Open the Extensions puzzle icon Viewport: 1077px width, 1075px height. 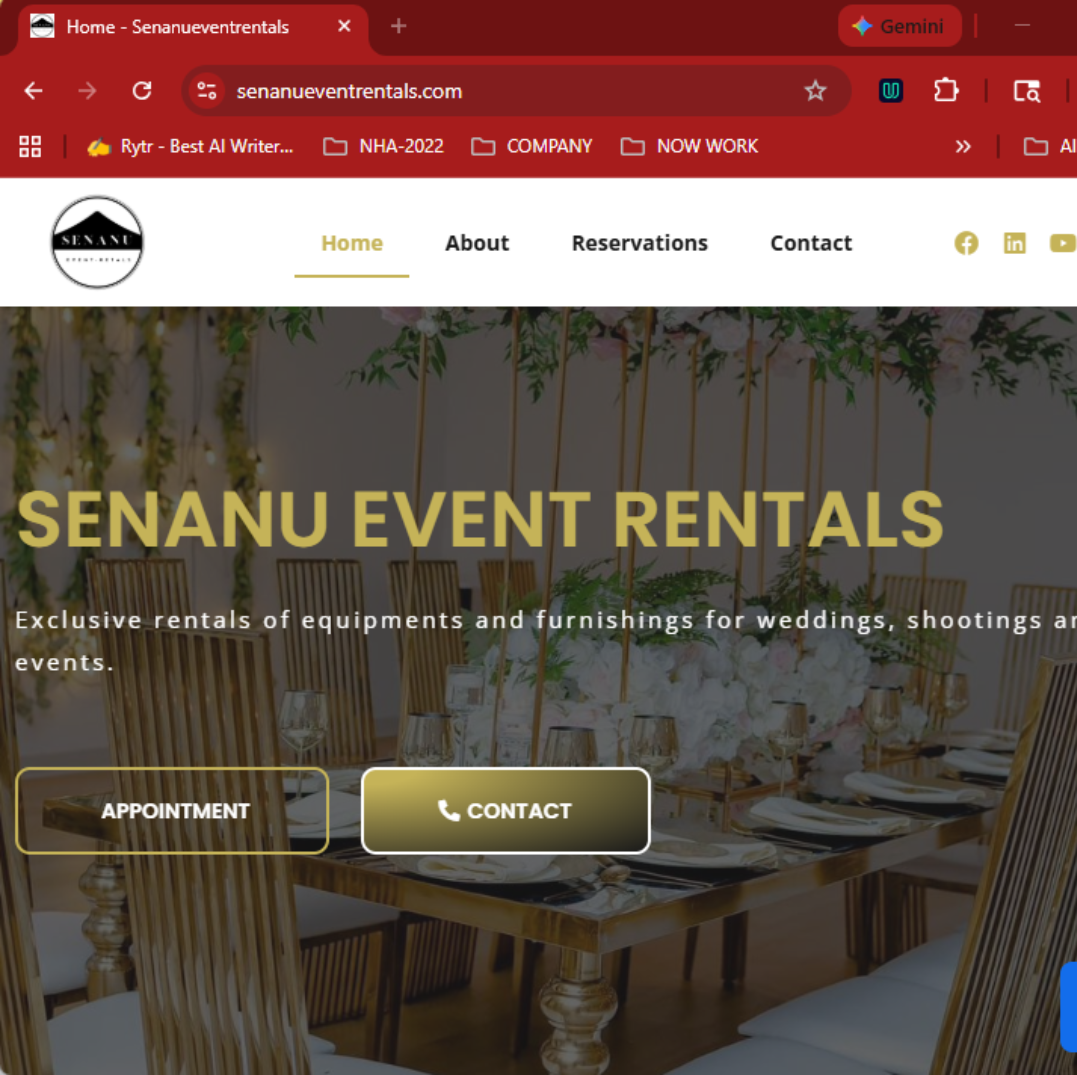pyautogui.click(x=946, y=91)
